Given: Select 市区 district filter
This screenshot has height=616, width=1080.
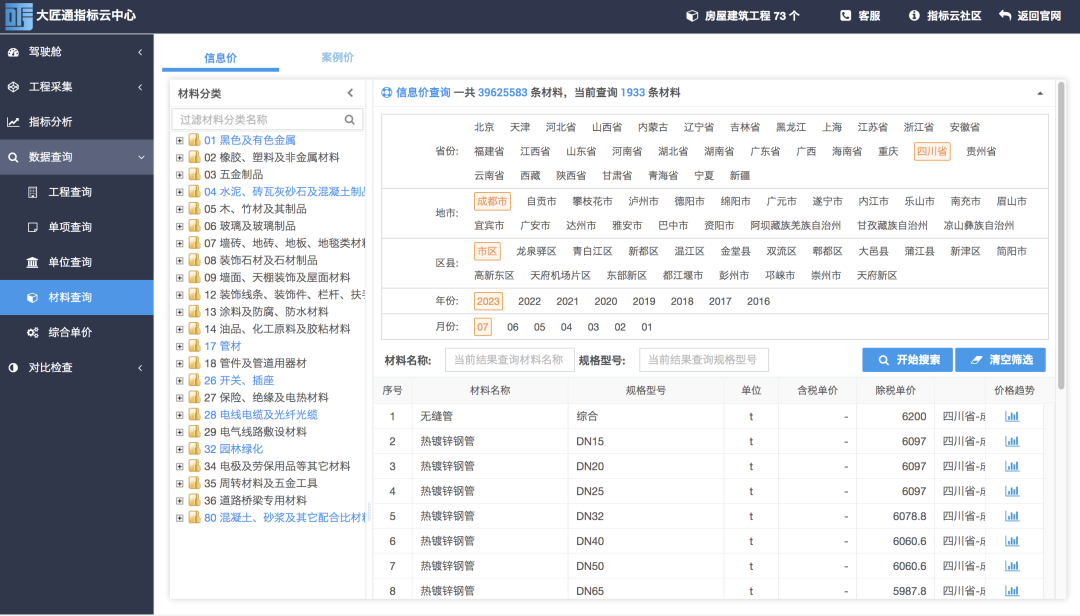Looking at the screenshot, I should click(x=488, y=251).
